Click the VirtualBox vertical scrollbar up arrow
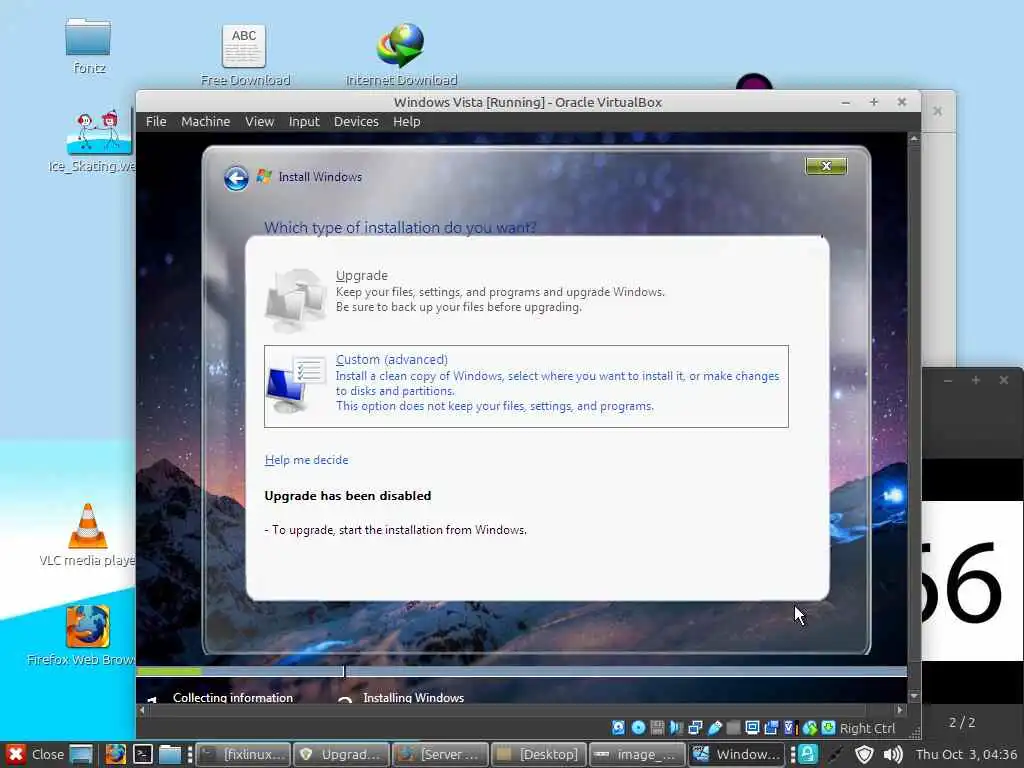1024x768 pixels. pos(914,138)
